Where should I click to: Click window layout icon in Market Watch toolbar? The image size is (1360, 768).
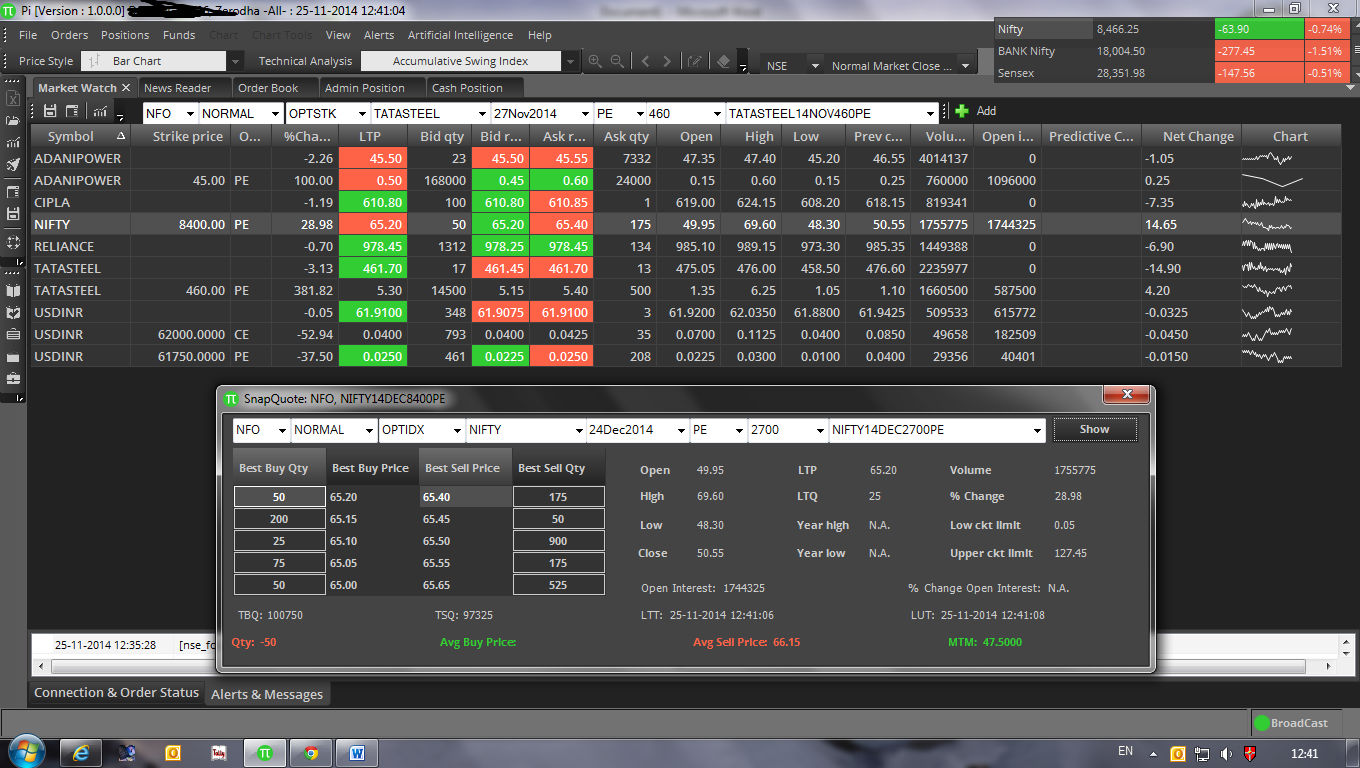[x=72, y=111]
